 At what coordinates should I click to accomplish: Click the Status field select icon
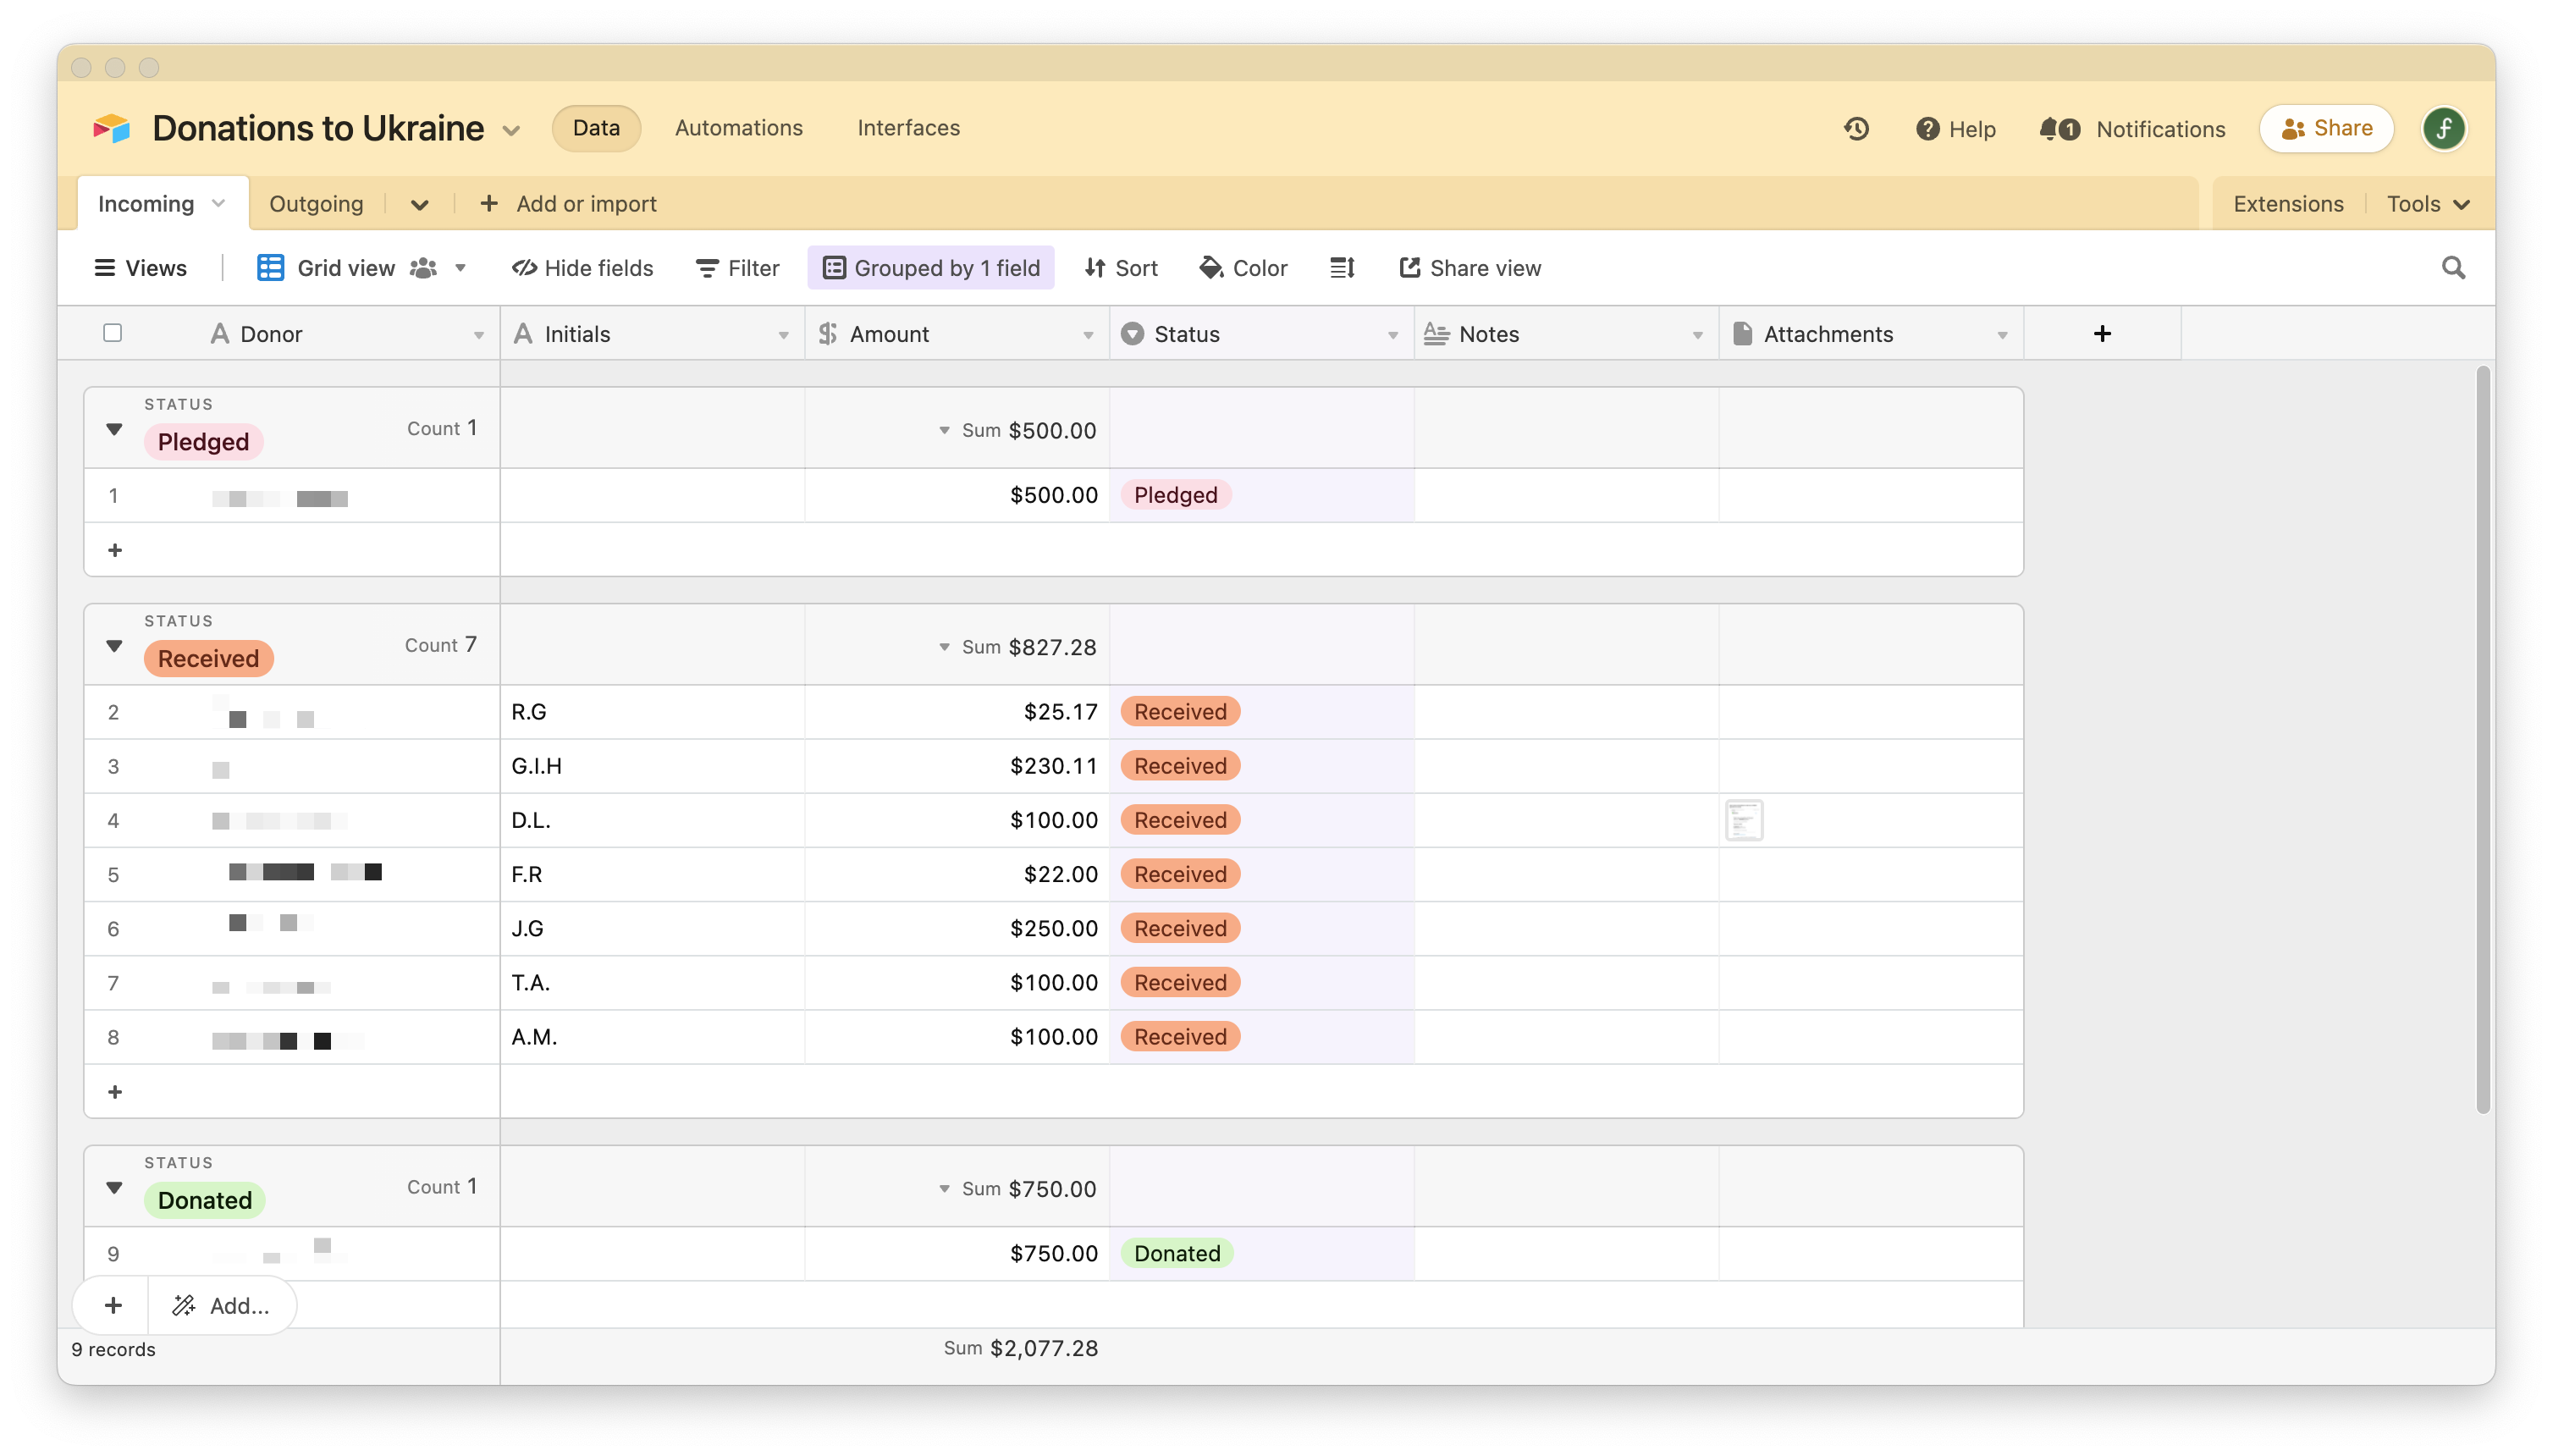click(x=1132, y=333)
